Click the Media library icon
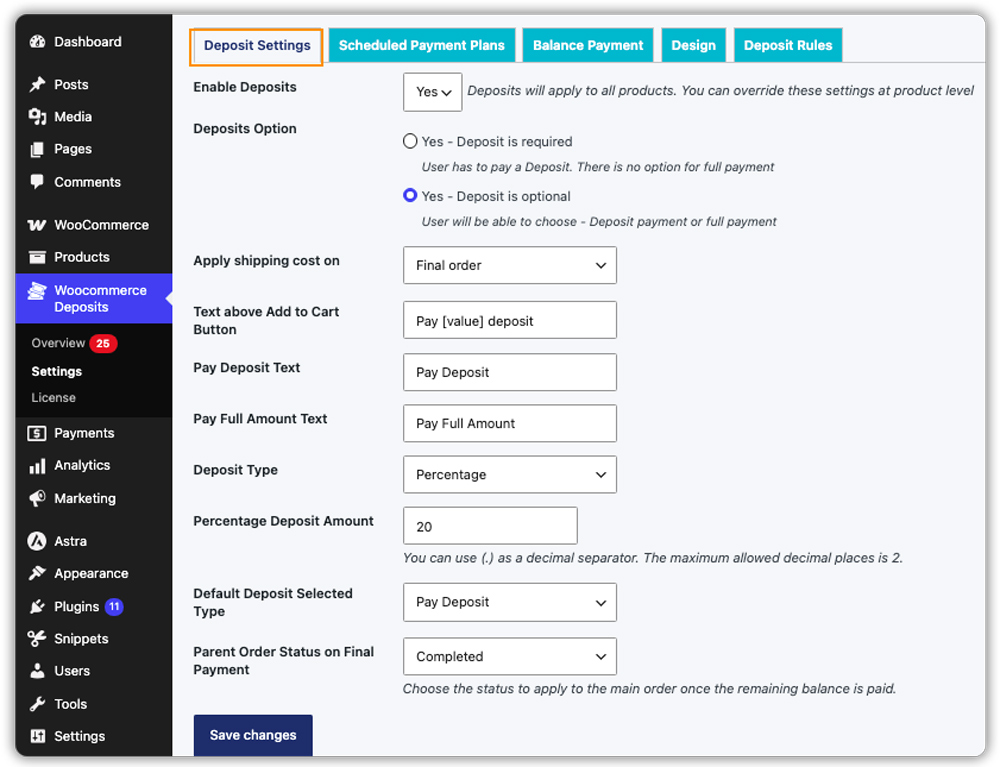 click(x=37, y=117)
